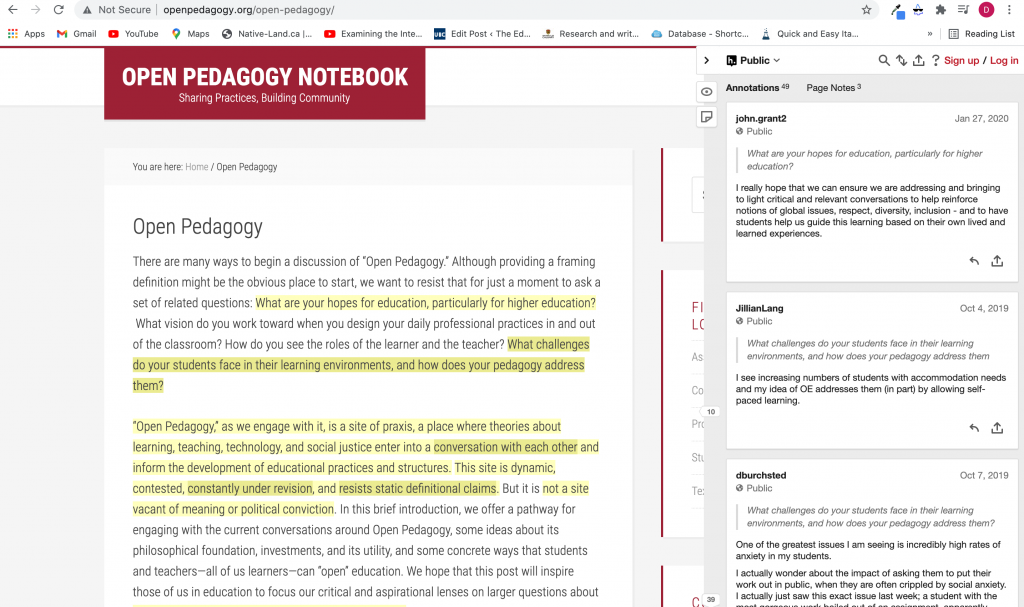Open Research and writ... bookmark
This screenshot has height=607, width=1024.
590,34
